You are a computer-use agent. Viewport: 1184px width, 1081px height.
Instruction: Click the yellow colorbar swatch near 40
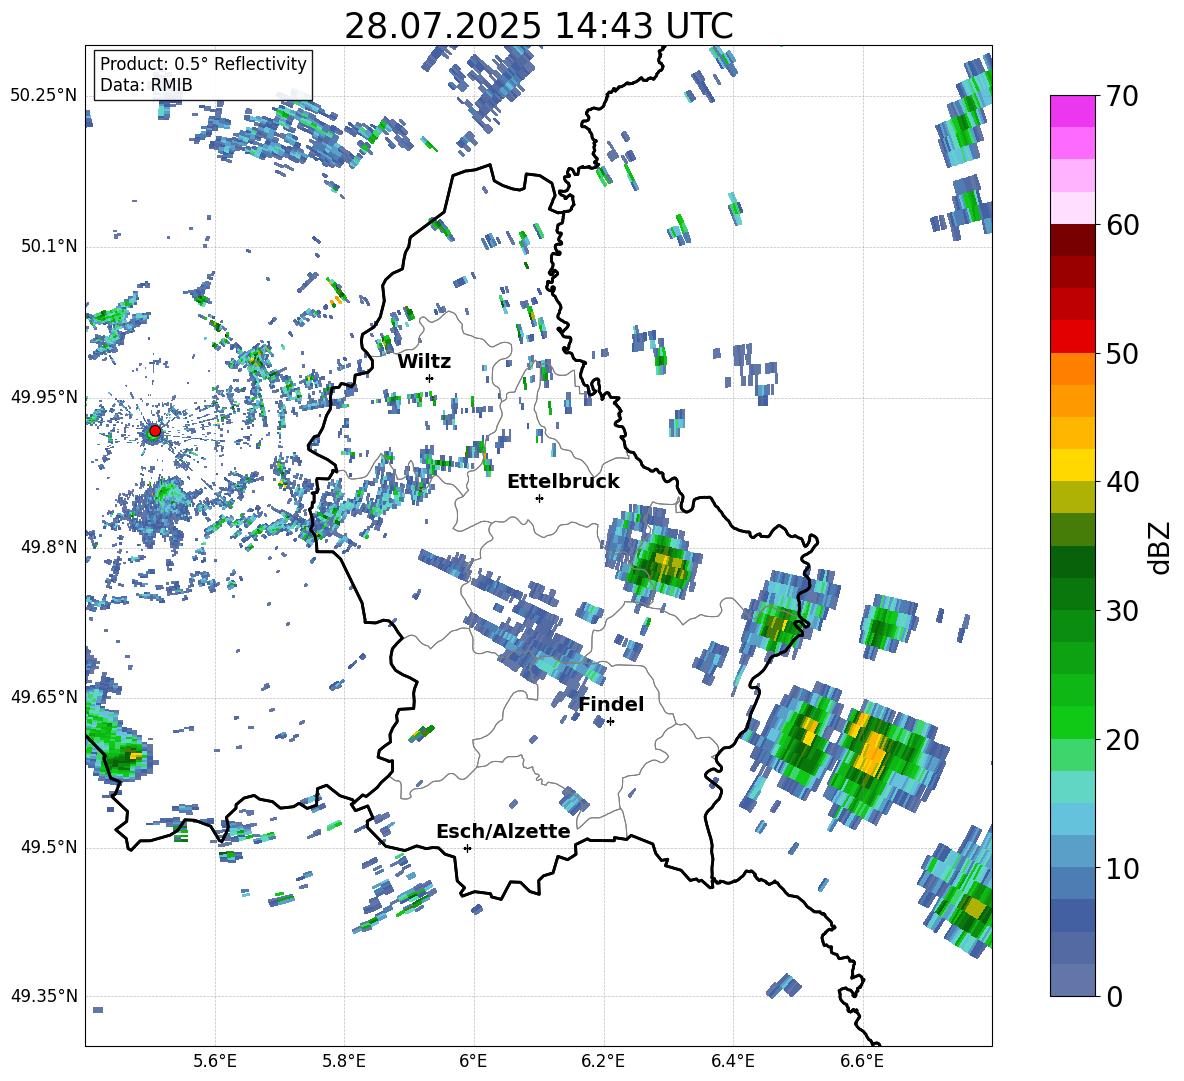(1073, 465)
